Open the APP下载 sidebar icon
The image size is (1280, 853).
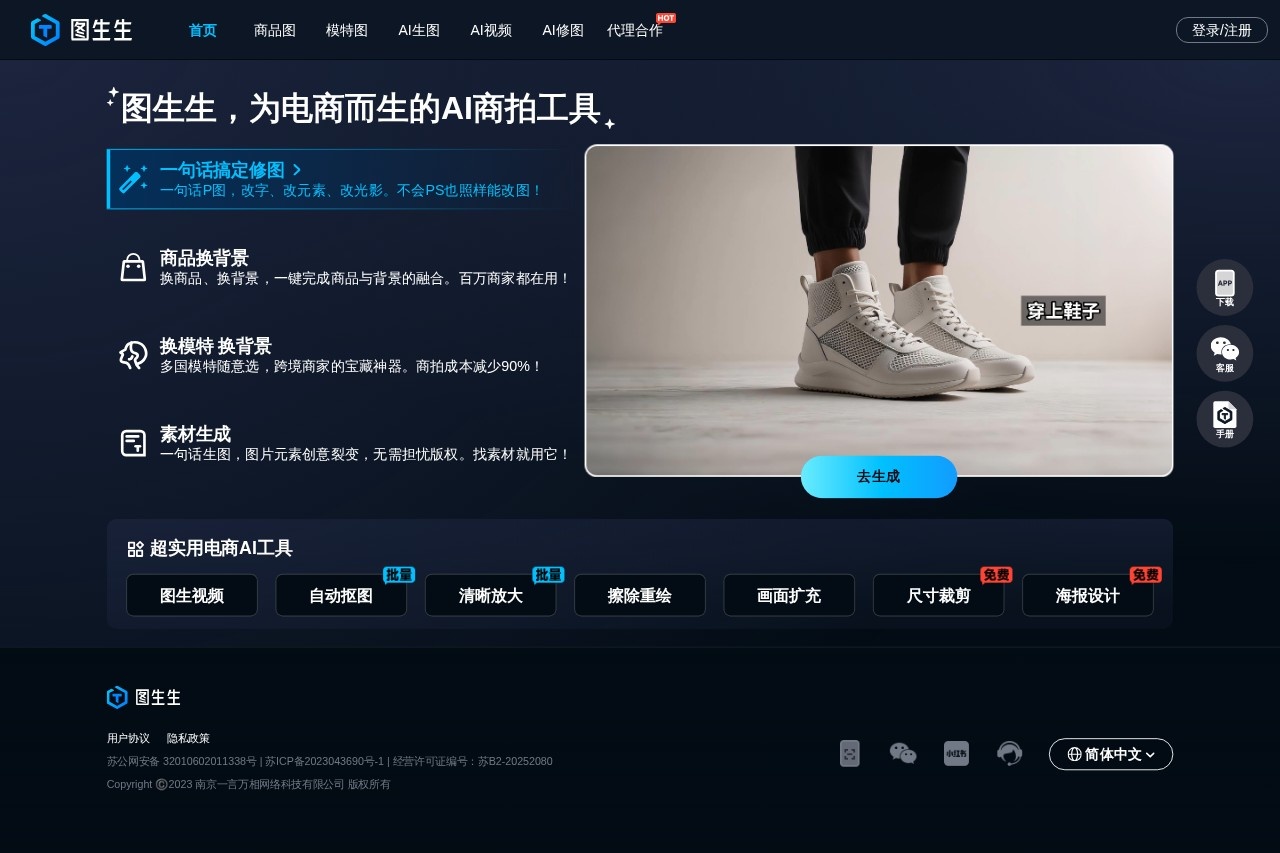coord(1224,287)
